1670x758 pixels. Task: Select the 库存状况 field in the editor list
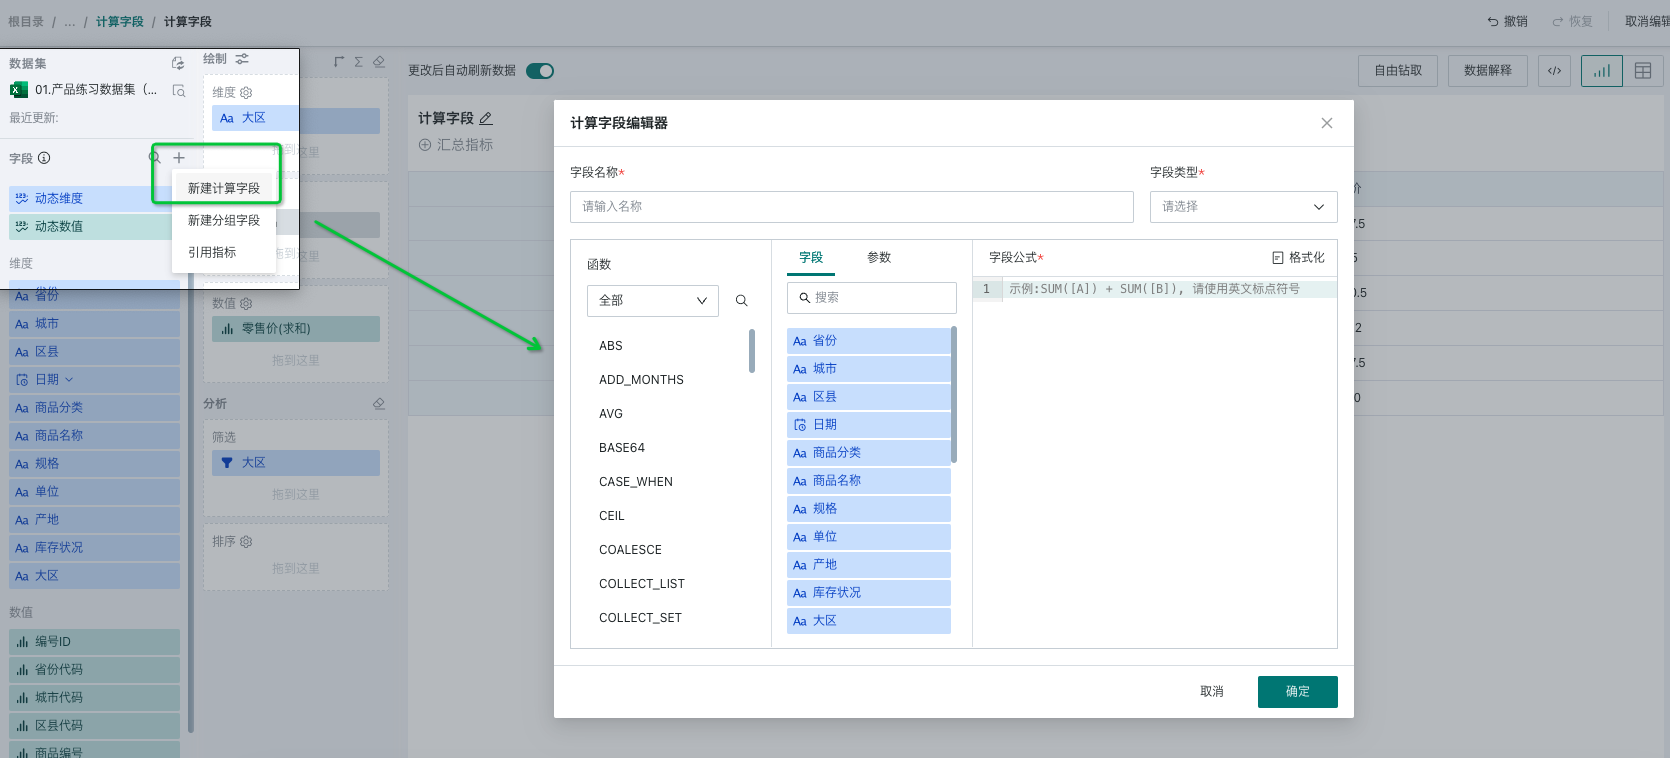click(x=868, y=593)
